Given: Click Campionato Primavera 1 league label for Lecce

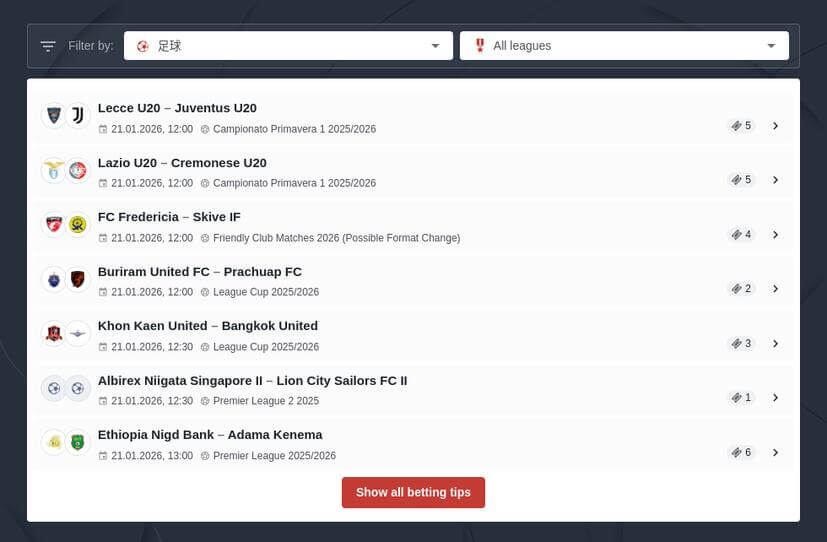Looking at the screenshot, I should pos(294,129).
